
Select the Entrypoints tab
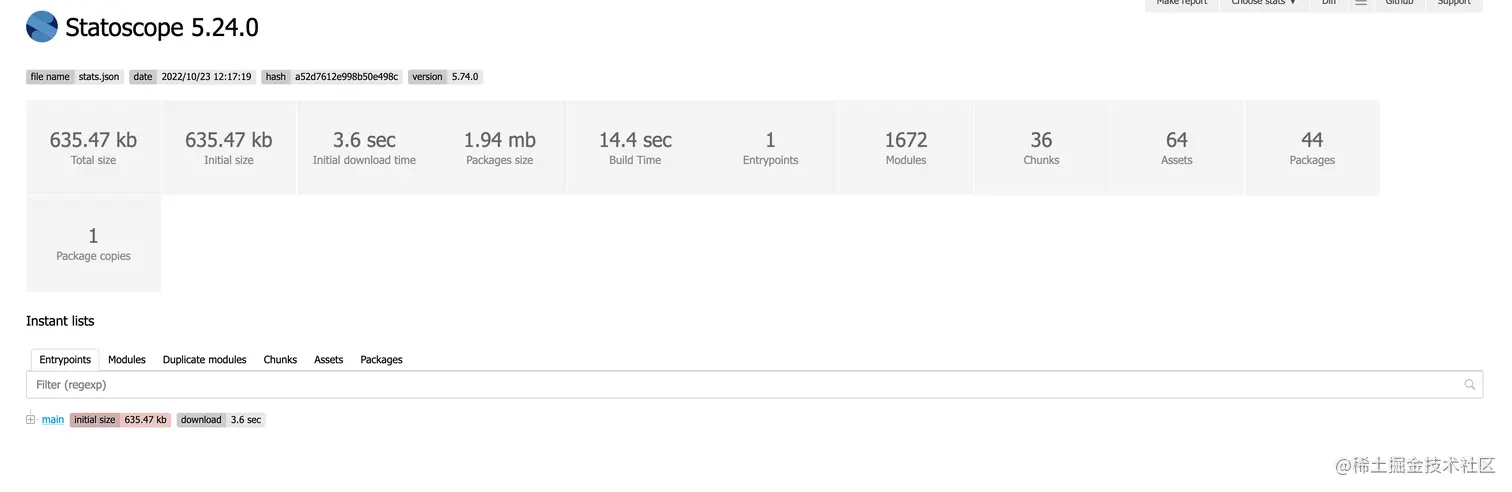[65, 360]
